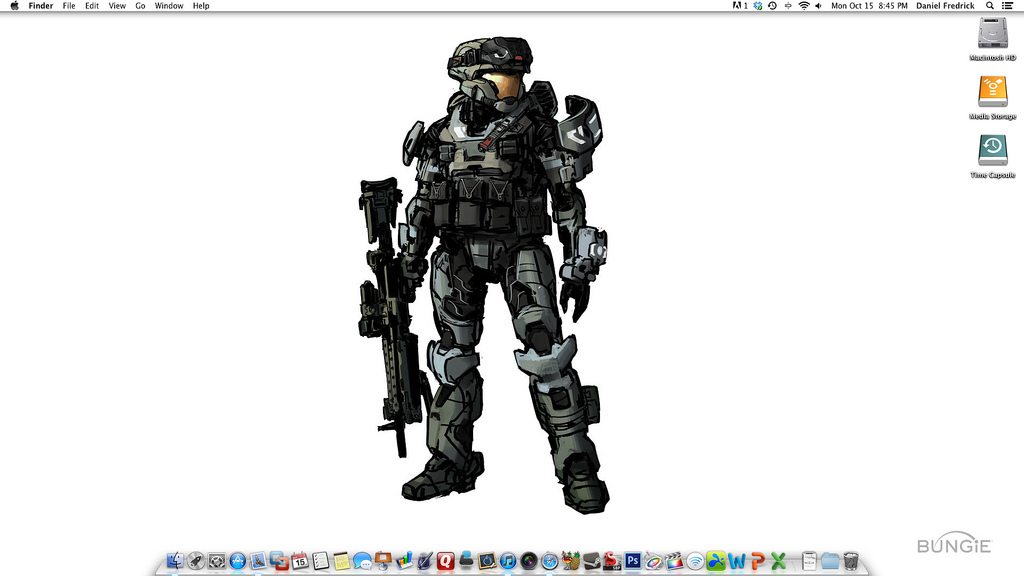The width and height of the screenshot is (1024, 576).
Task: Select Media Storage desktop drive
Action: point(993,98)
